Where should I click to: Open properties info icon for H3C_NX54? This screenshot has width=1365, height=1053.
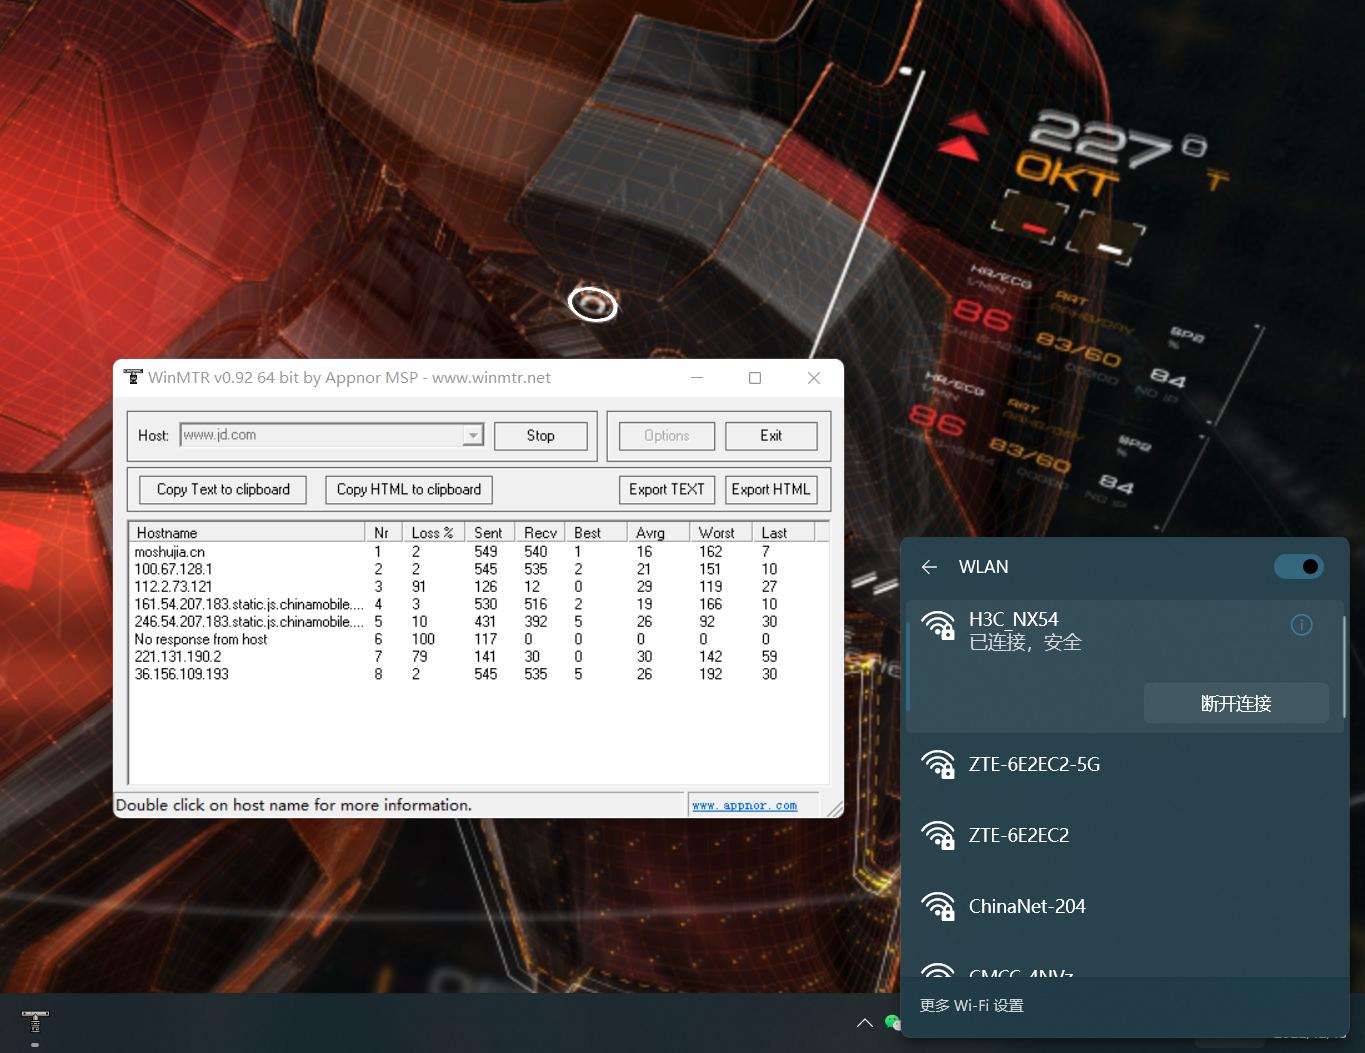click(1301, 625)
